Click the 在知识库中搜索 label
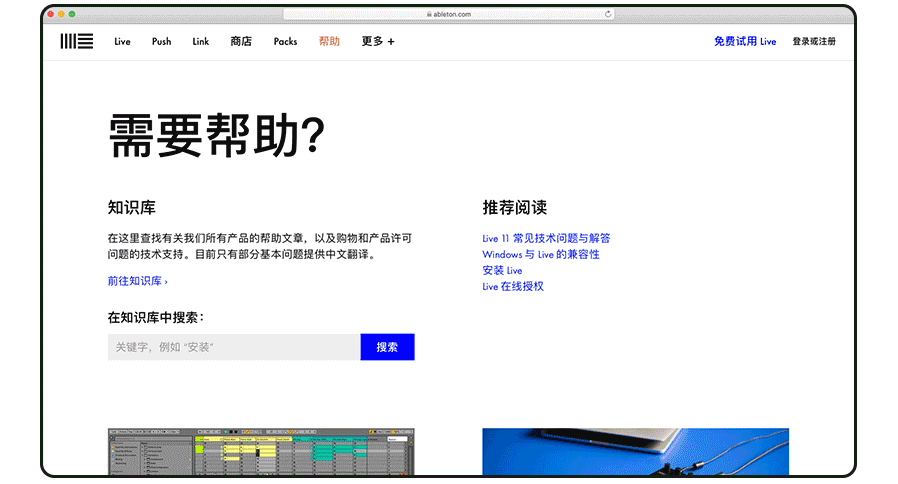Viewport: 898px width, 484px height. pyautogui.click(x=155, y=317)
